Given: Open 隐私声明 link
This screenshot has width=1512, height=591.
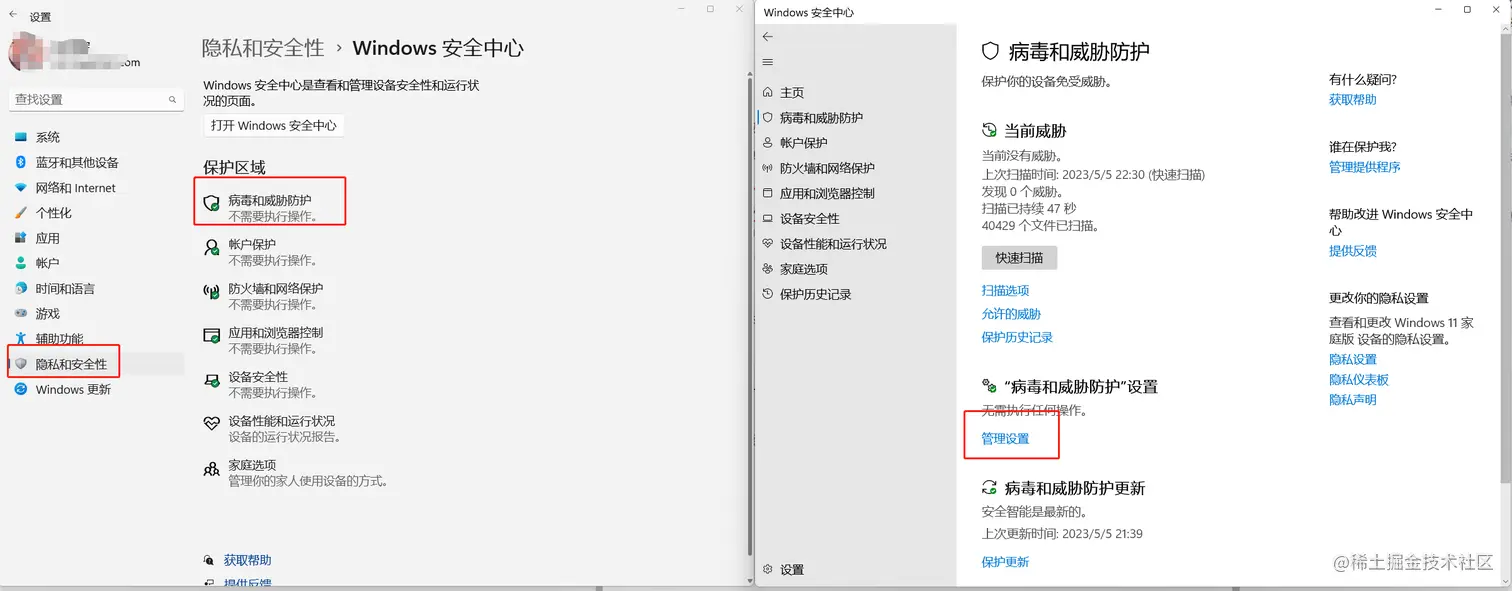Looking at the screenshot, I should (1352, 400).
